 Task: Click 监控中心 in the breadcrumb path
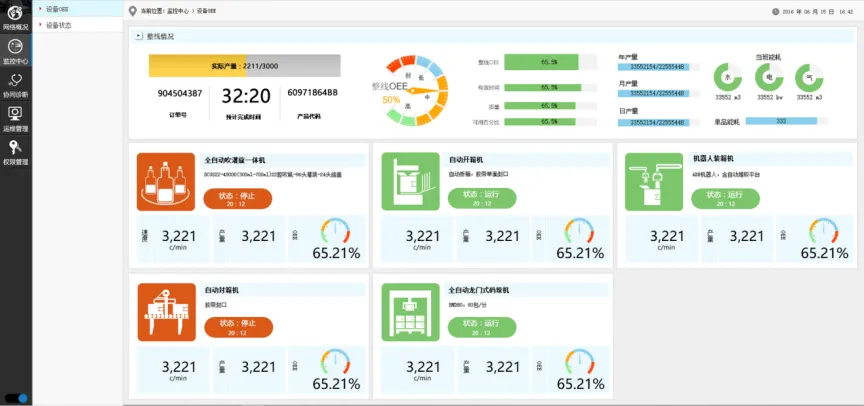coord(180,11)
